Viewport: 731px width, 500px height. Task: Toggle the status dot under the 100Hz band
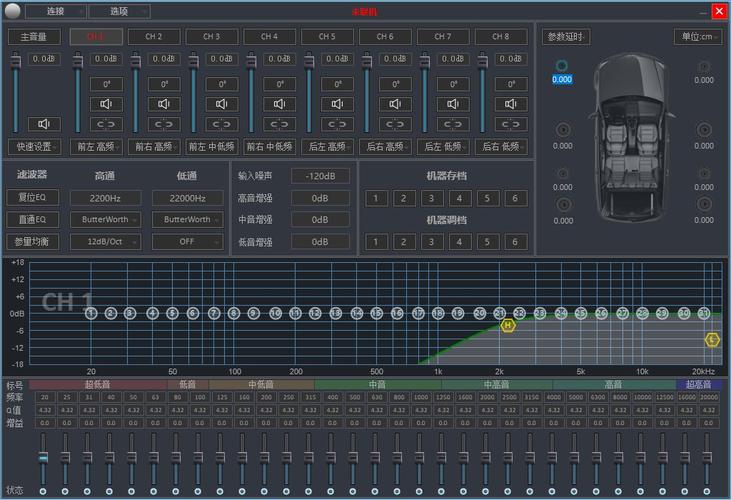[x=198, y=491]
